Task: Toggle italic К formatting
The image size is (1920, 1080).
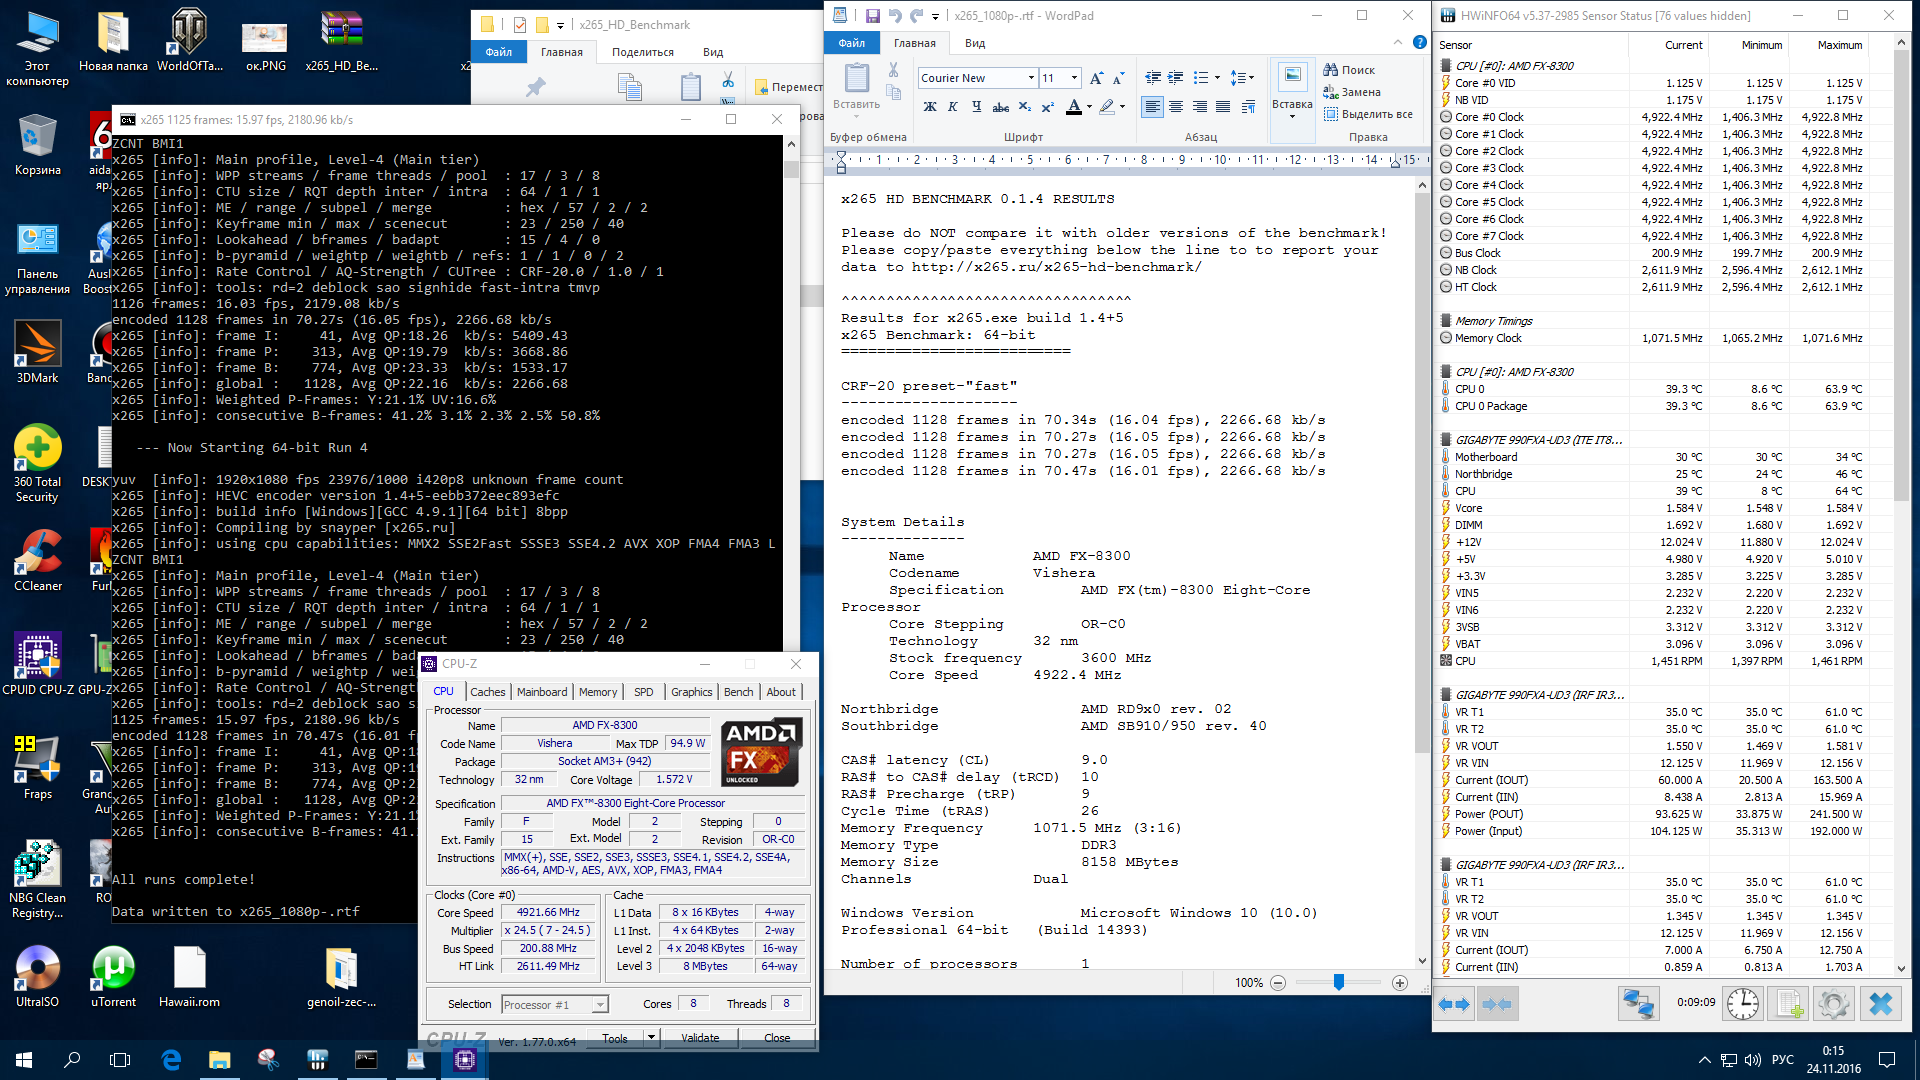Action: pyautogui.click(x=953, y=107)
